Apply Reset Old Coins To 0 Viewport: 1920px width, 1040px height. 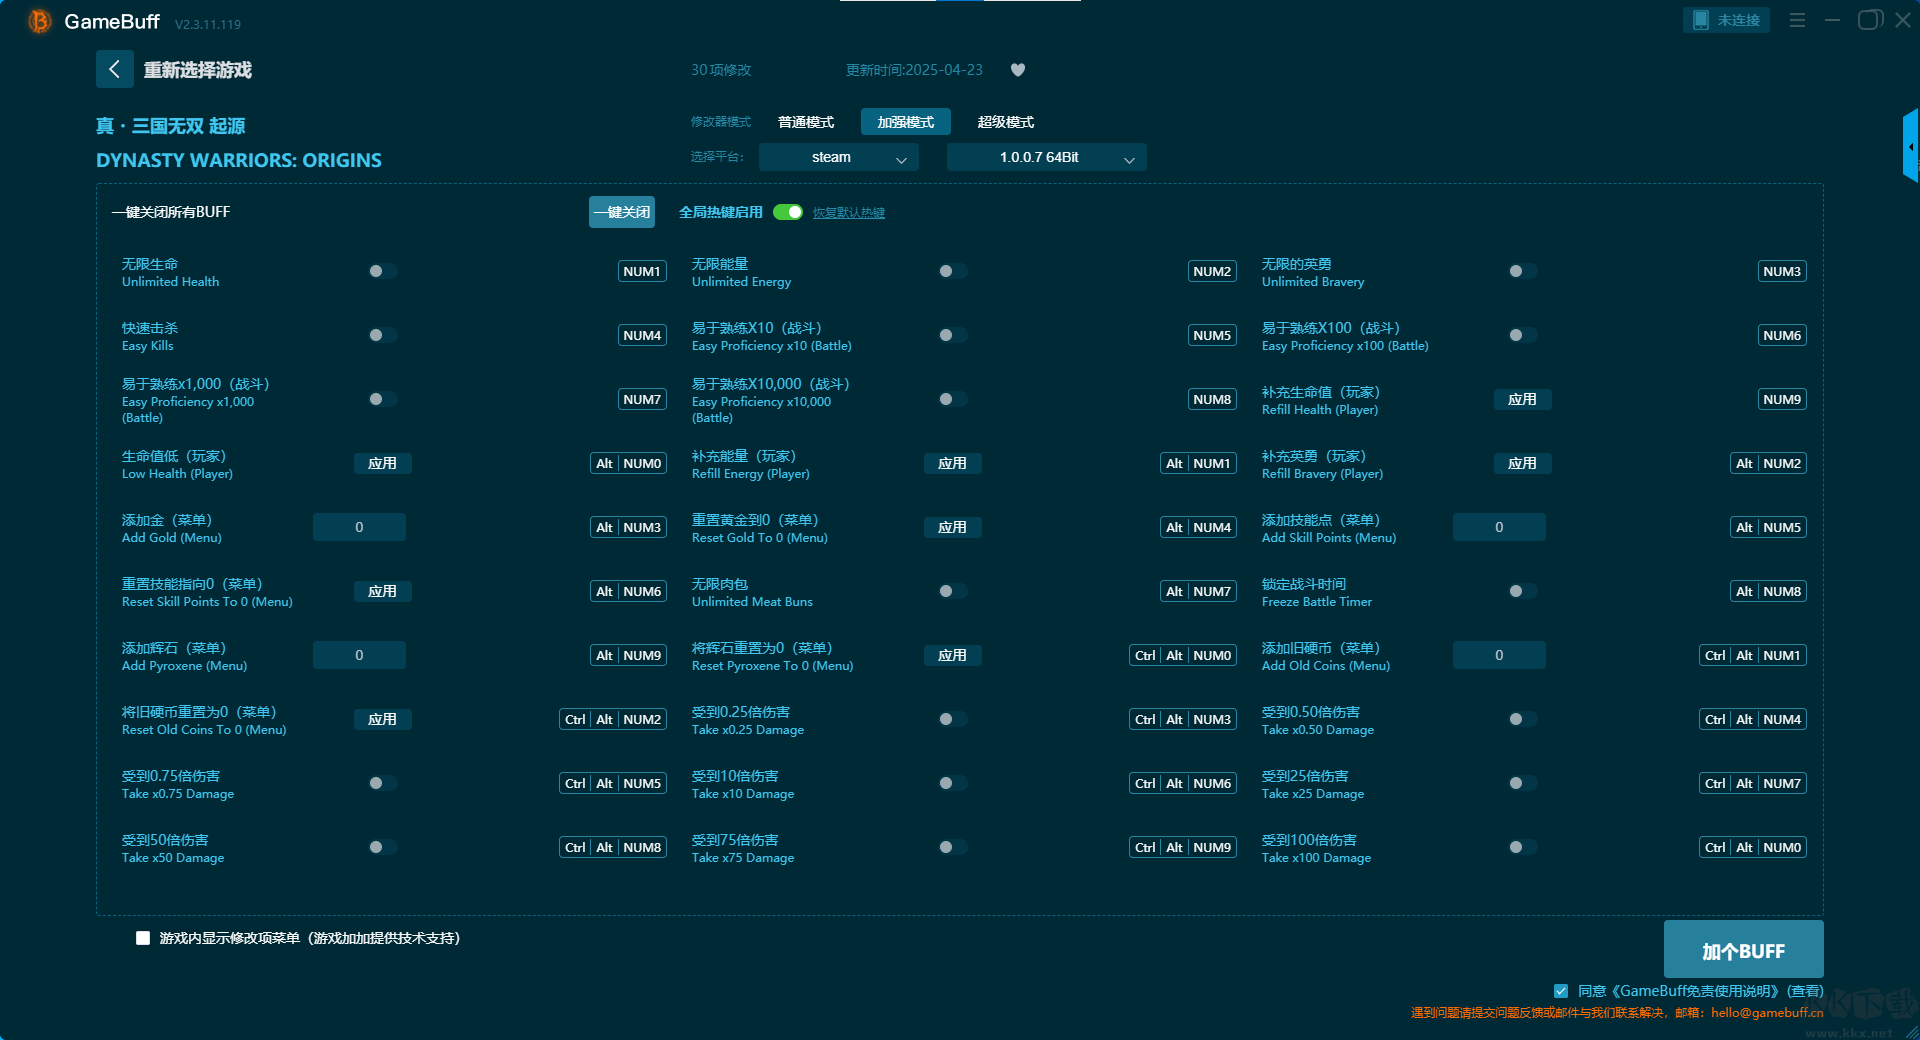(382, 719)
